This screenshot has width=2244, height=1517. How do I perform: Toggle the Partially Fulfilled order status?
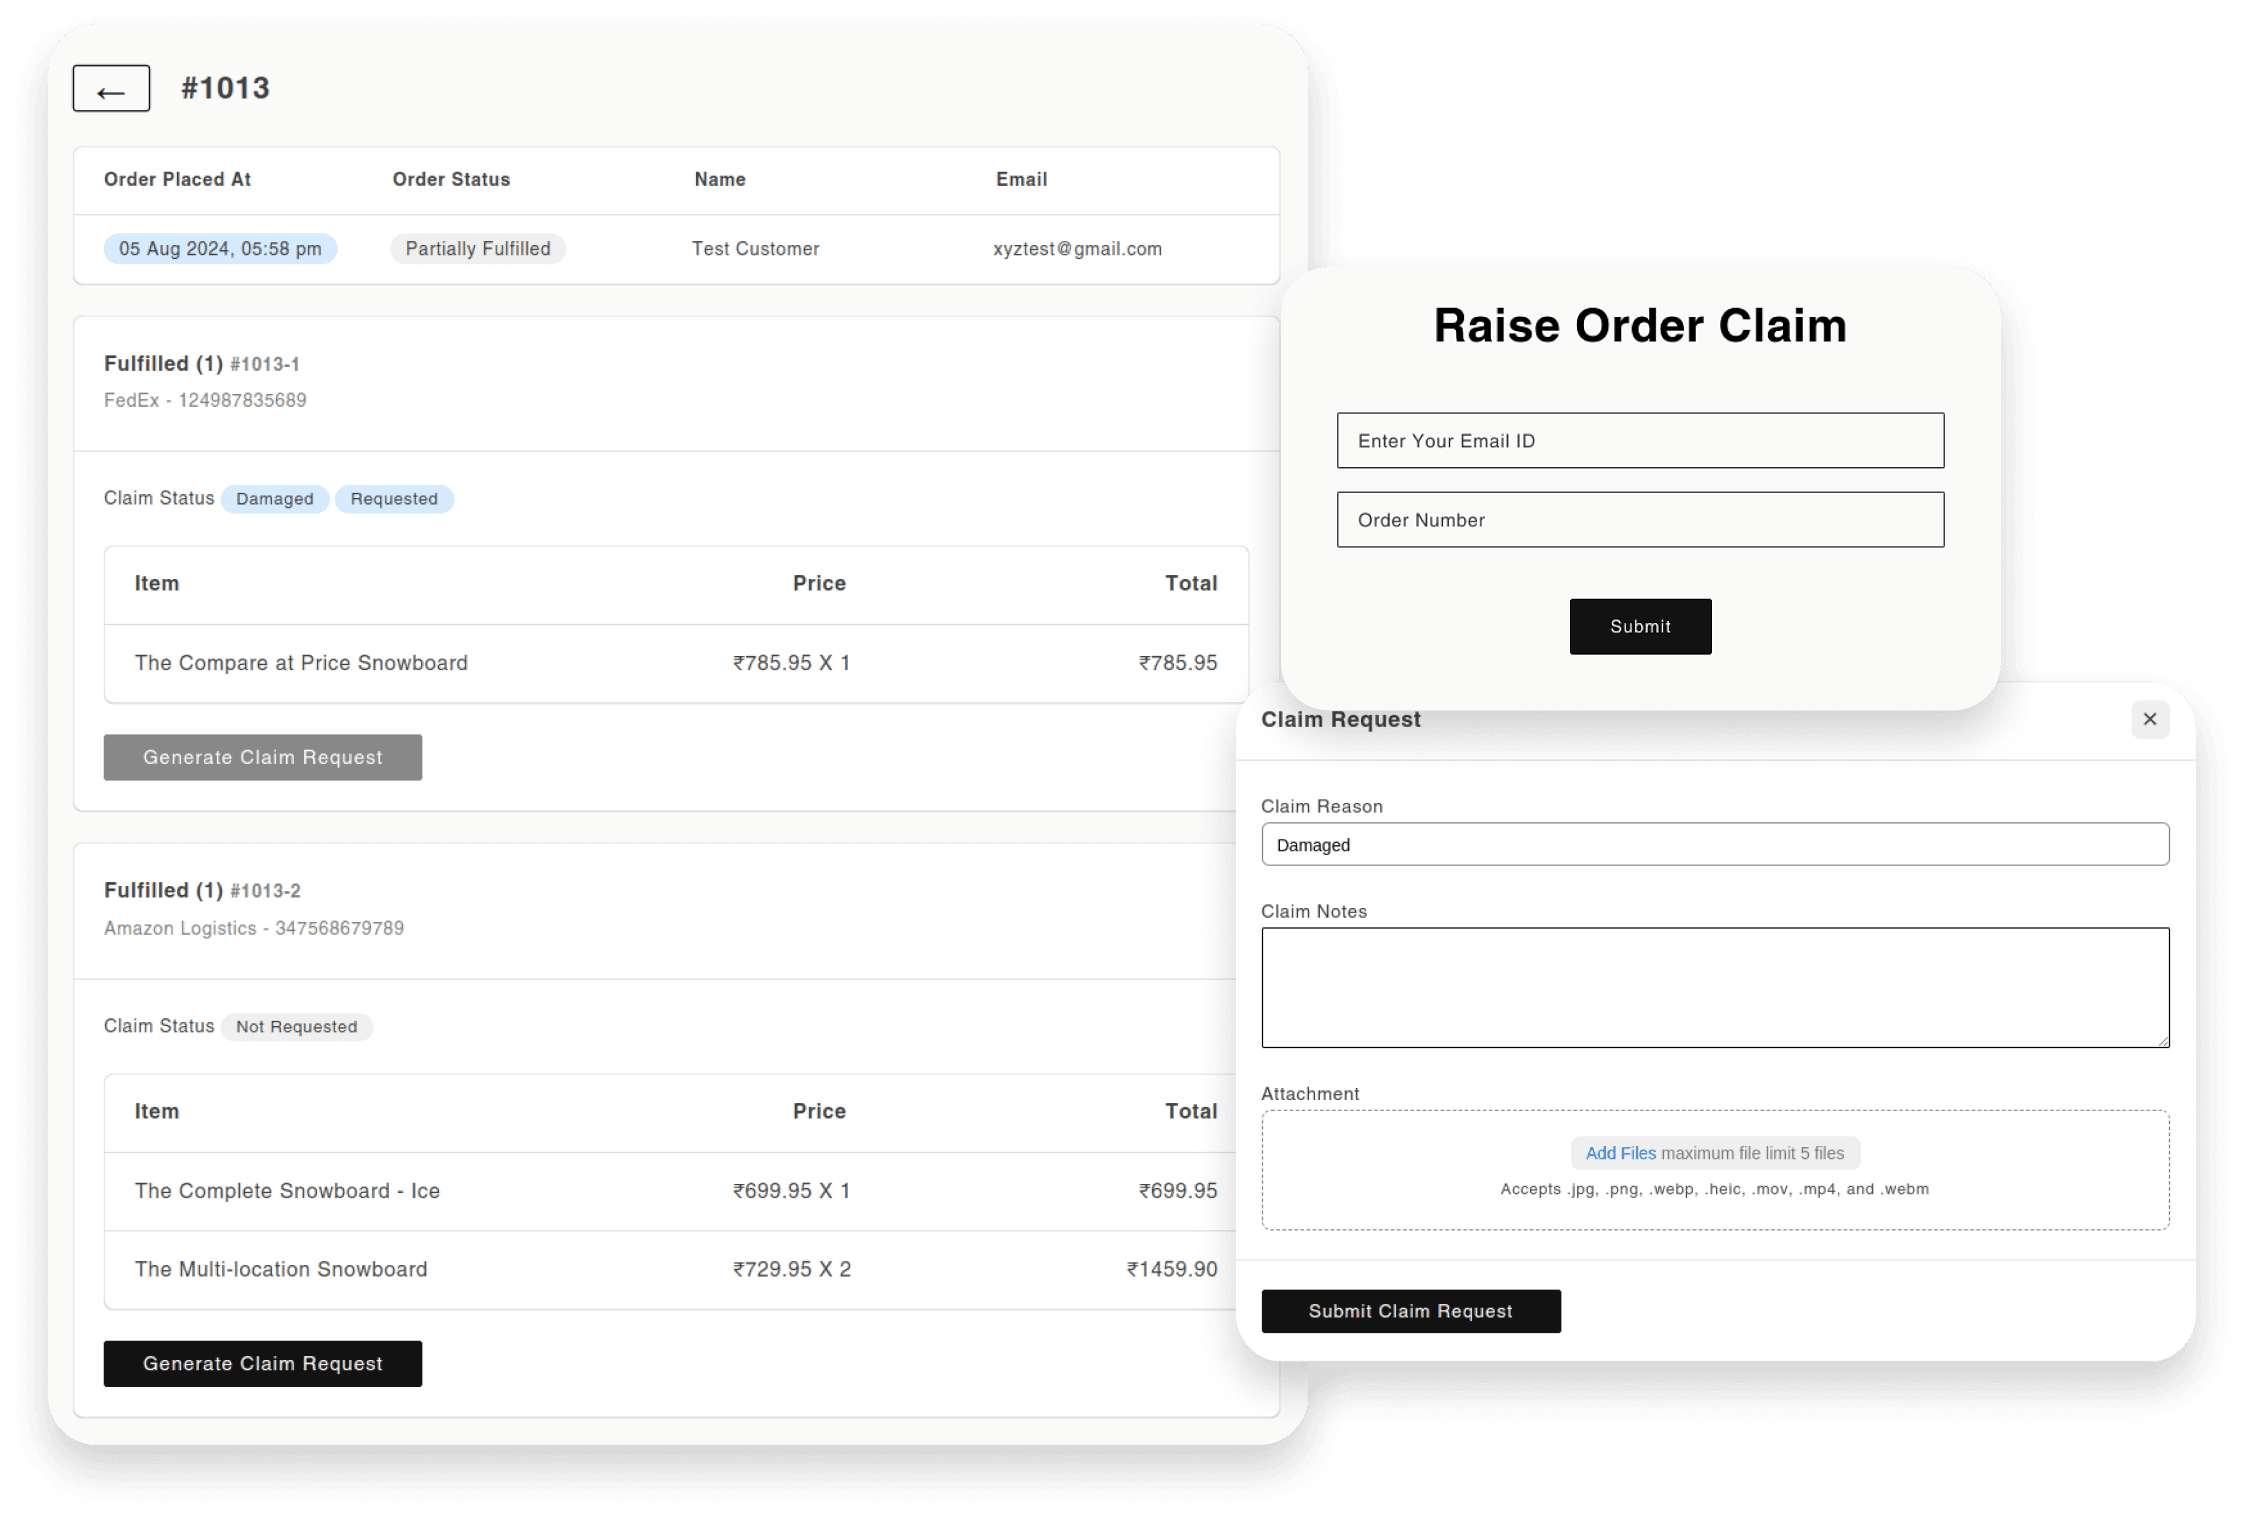(477, 249)
